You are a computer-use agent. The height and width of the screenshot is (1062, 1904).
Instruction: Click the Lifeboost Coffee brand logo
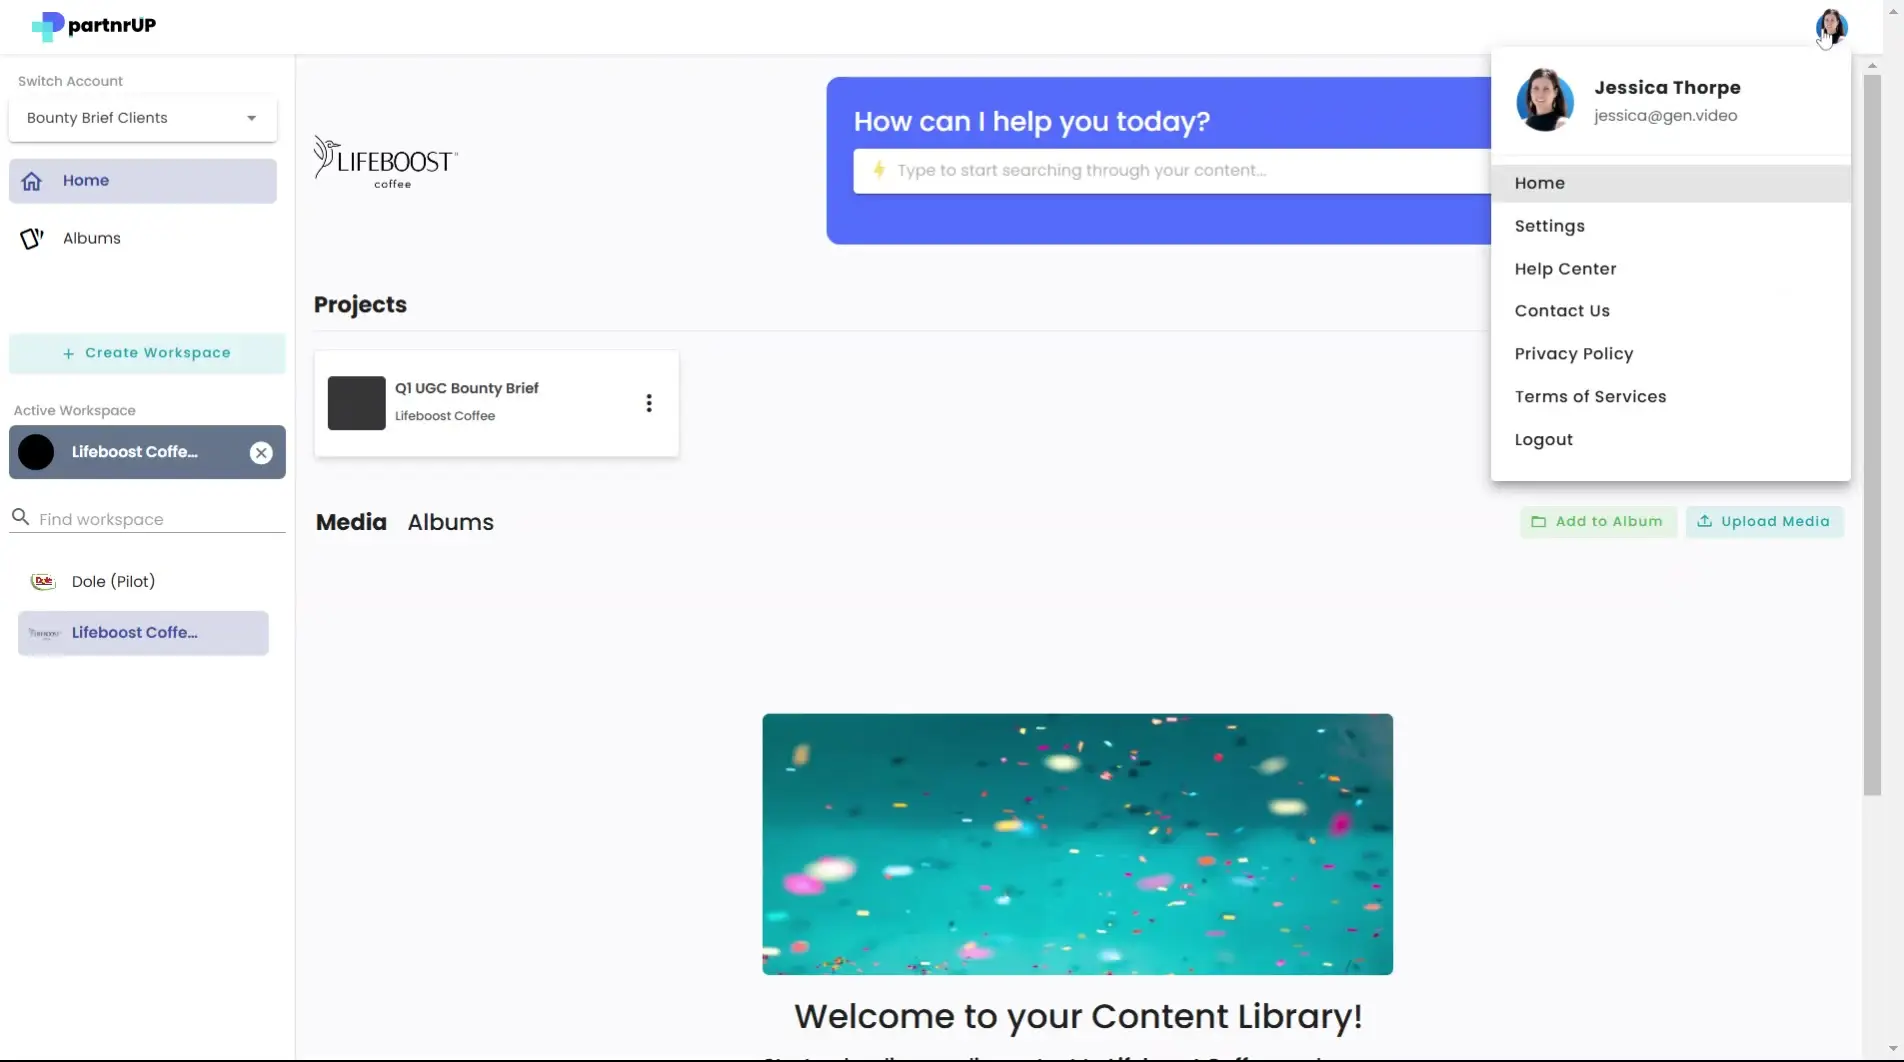pyautogui.click(x=385, y=162)
